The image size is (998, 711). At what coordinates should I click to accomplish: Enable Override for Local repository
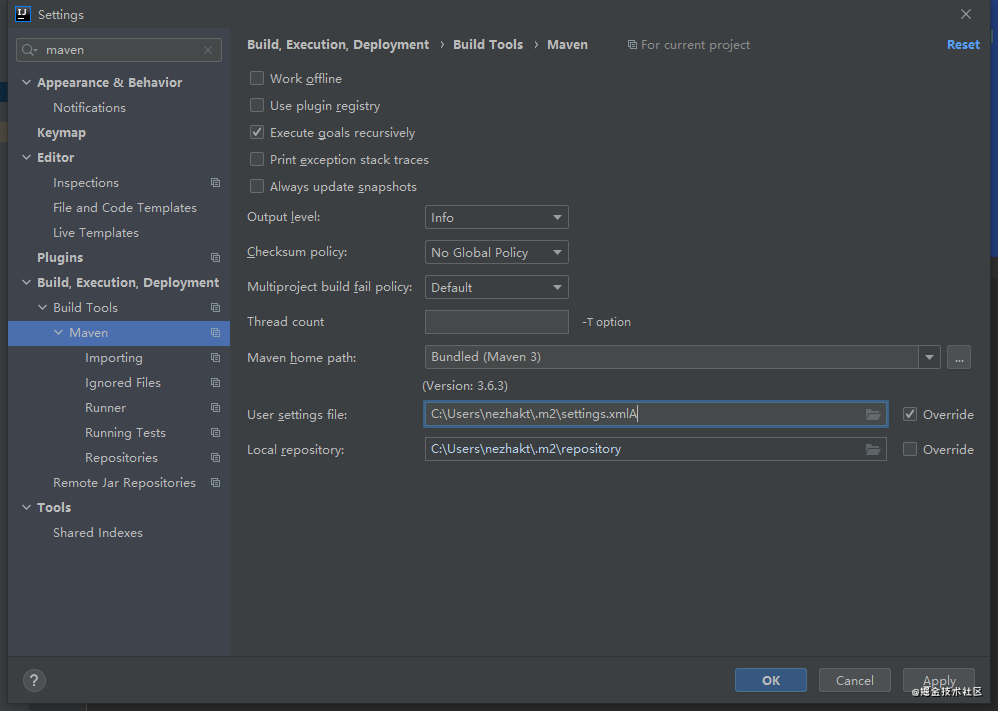pos(910,449)
